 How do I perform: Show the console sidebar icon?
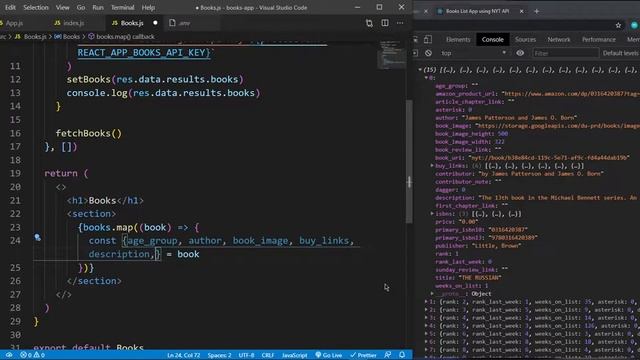(x=415, y=53)
